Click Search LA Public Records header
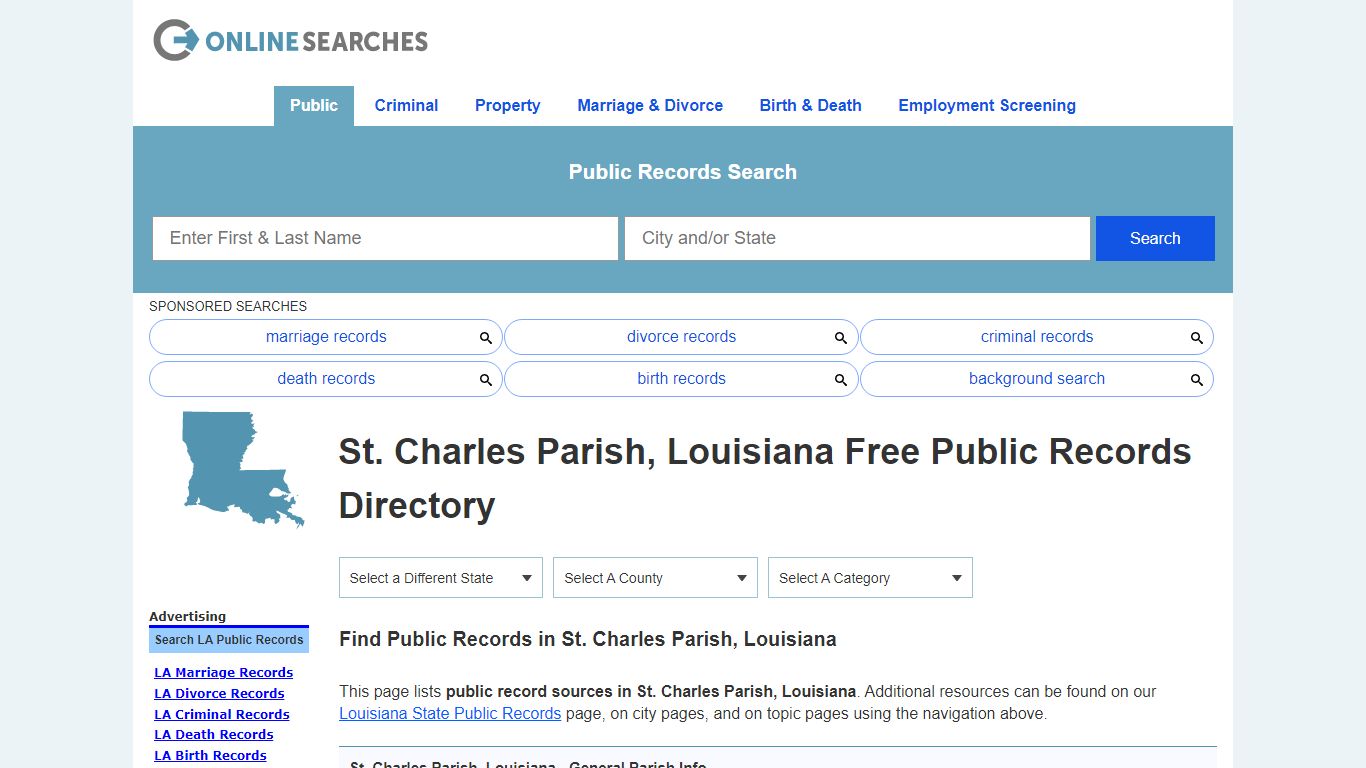This screenshot has height=768, width=1366. pos(229,640)
